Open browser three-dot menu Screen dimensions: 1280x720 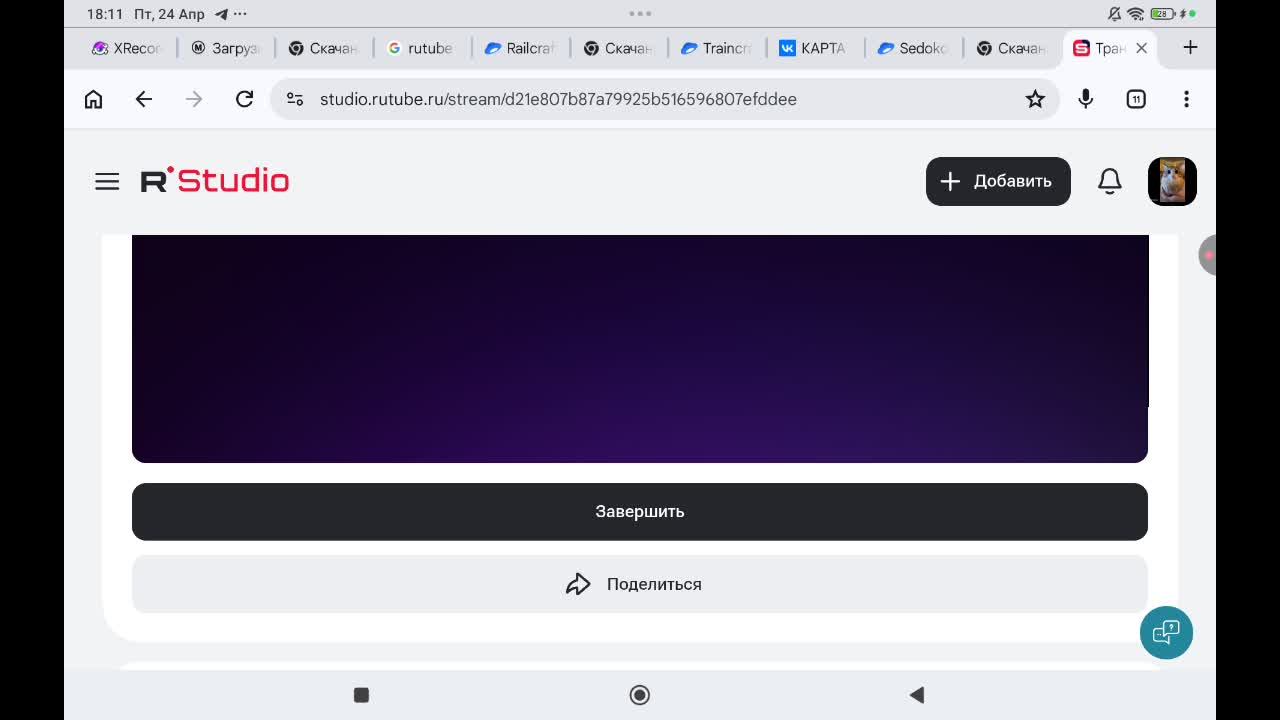[x=1186, y=99]
